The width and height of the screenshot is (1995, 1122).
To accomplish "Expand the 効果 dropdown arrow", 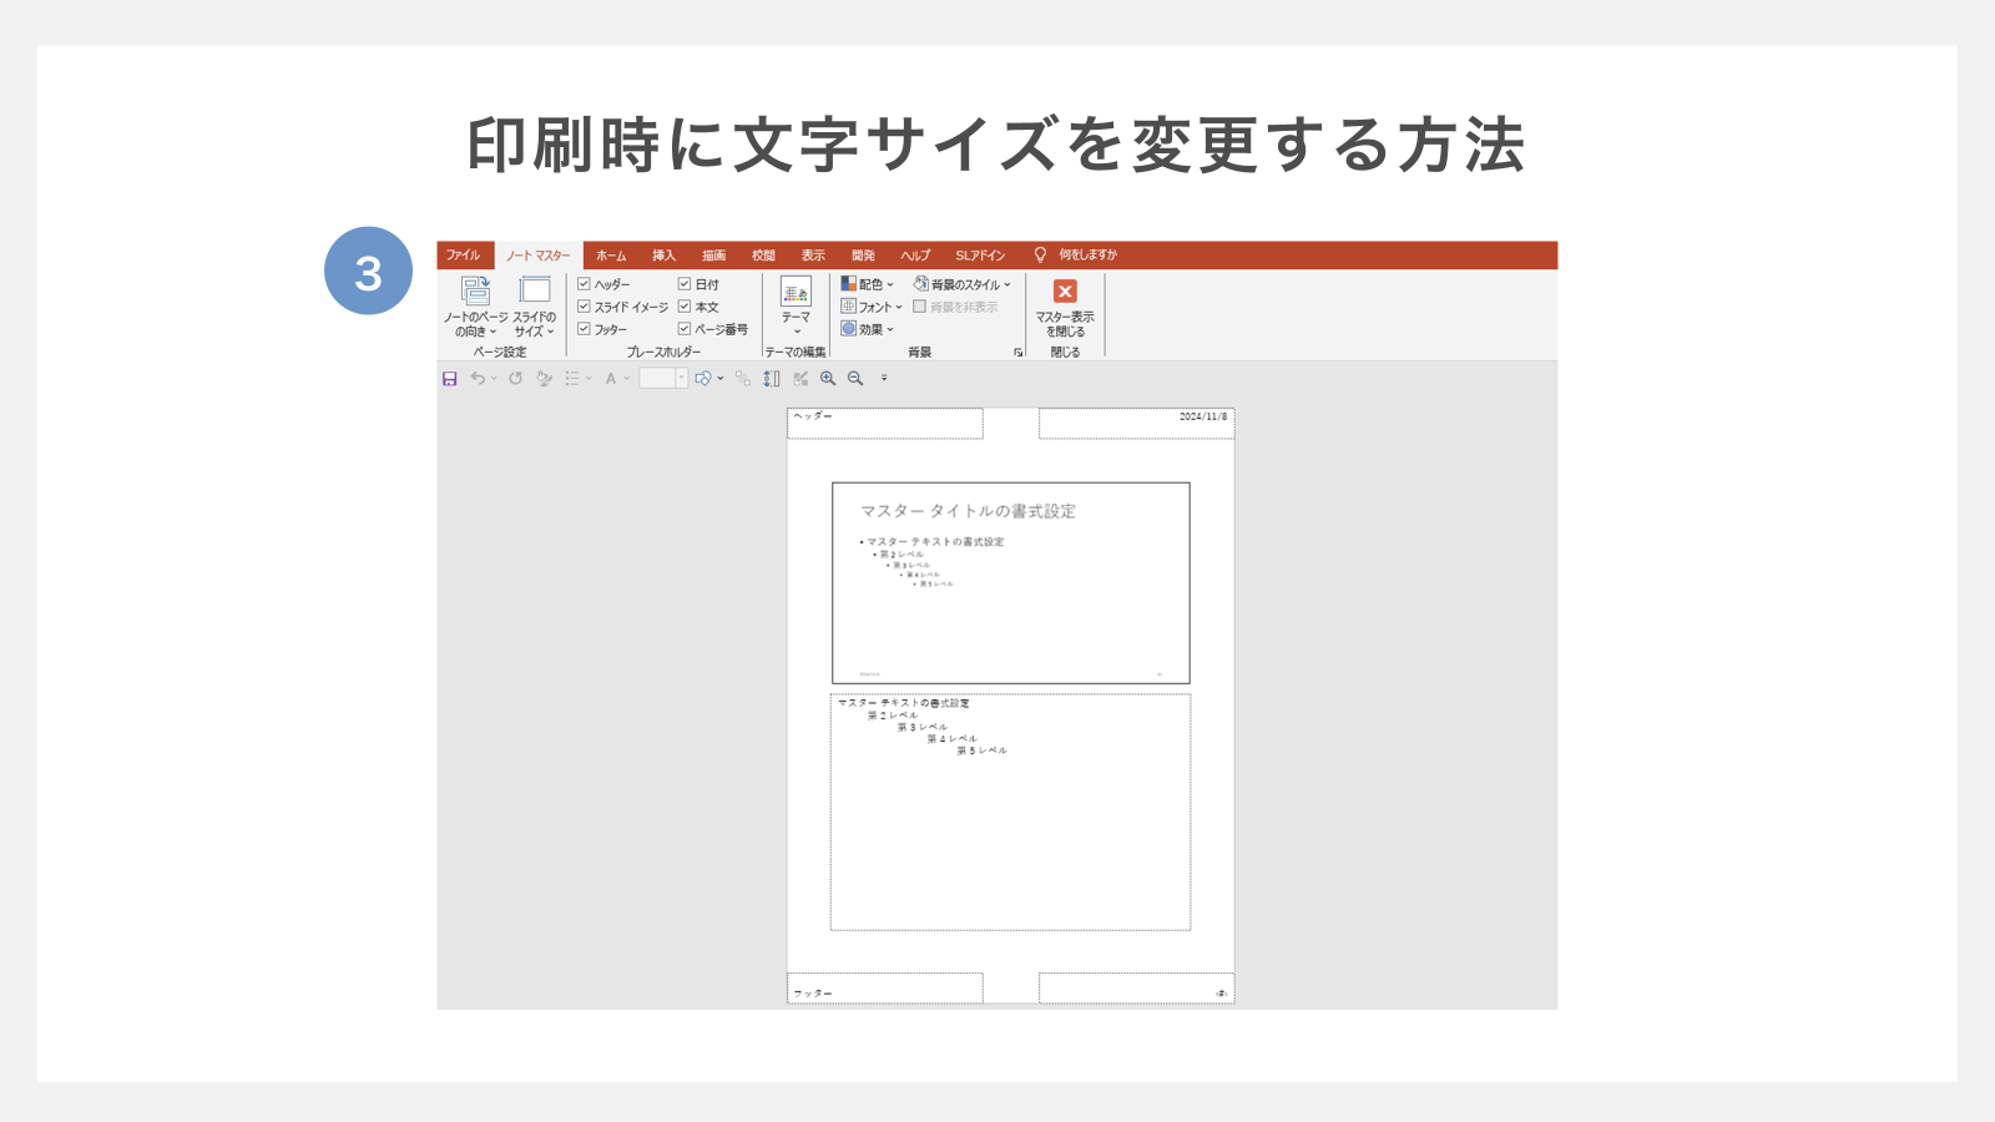I will click(890, 330).
